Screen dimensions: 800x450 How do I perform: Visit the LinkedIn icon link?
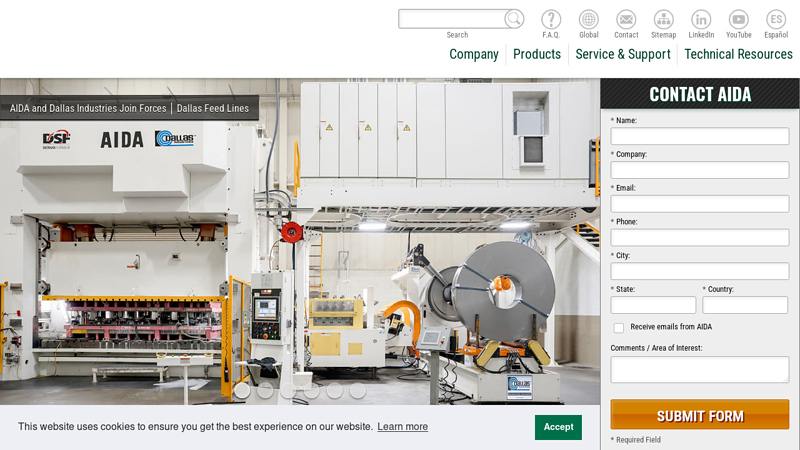(701, 19)
